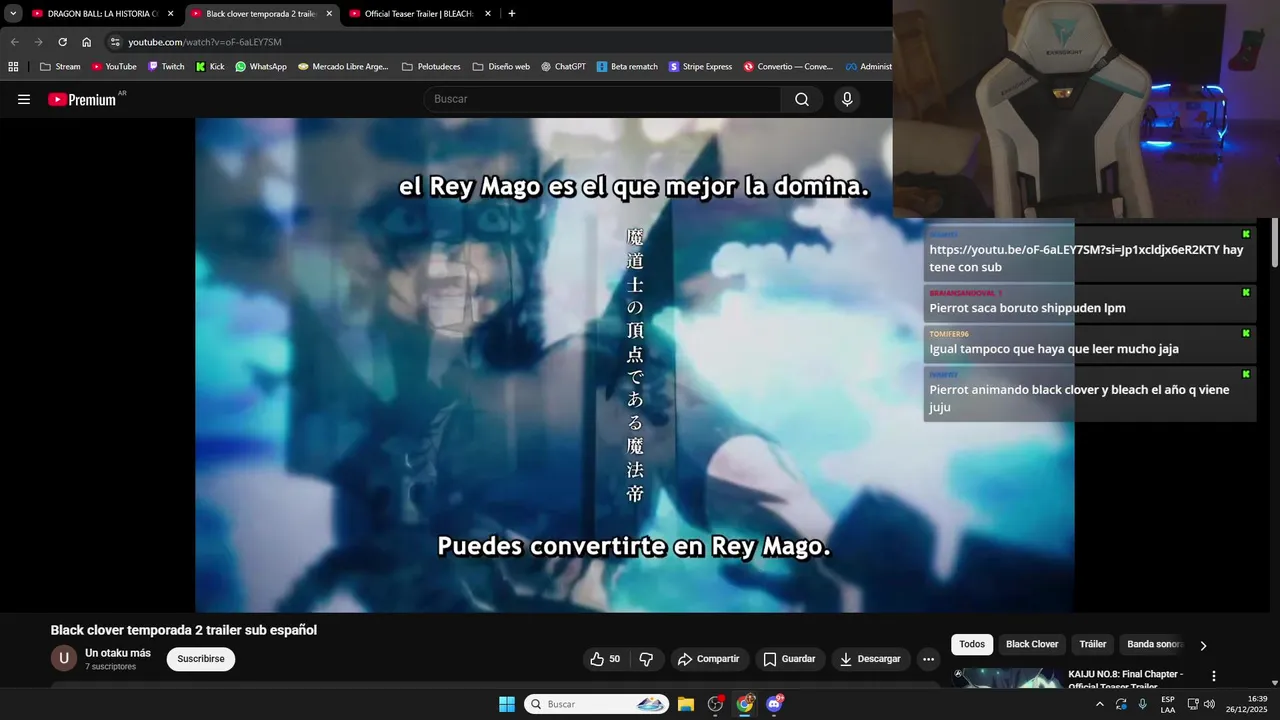Open volume control in system tray
This screenshot has height=720, width=1280.
click(x=1209, y=704)
